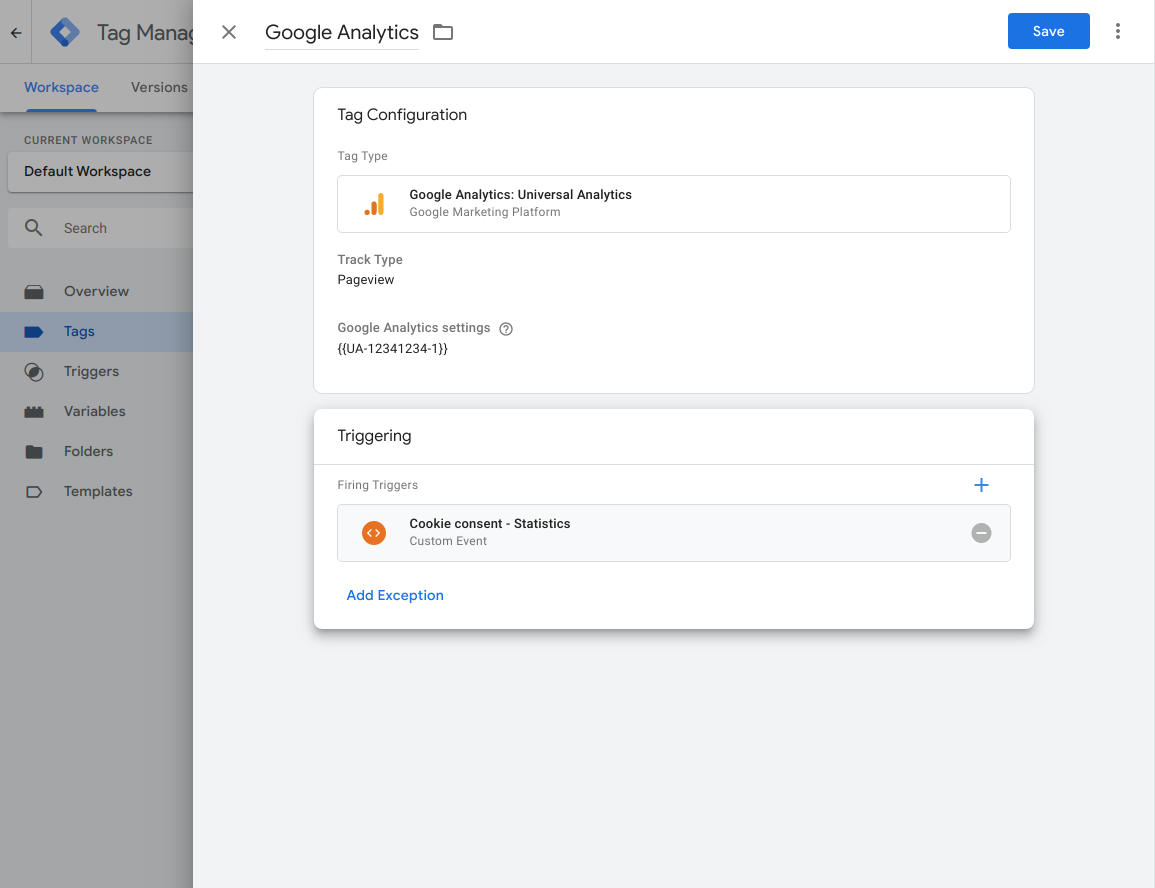Open Tags in the sidebar
The width and height of the screenshot is (1155, 888).
(96, 331)
